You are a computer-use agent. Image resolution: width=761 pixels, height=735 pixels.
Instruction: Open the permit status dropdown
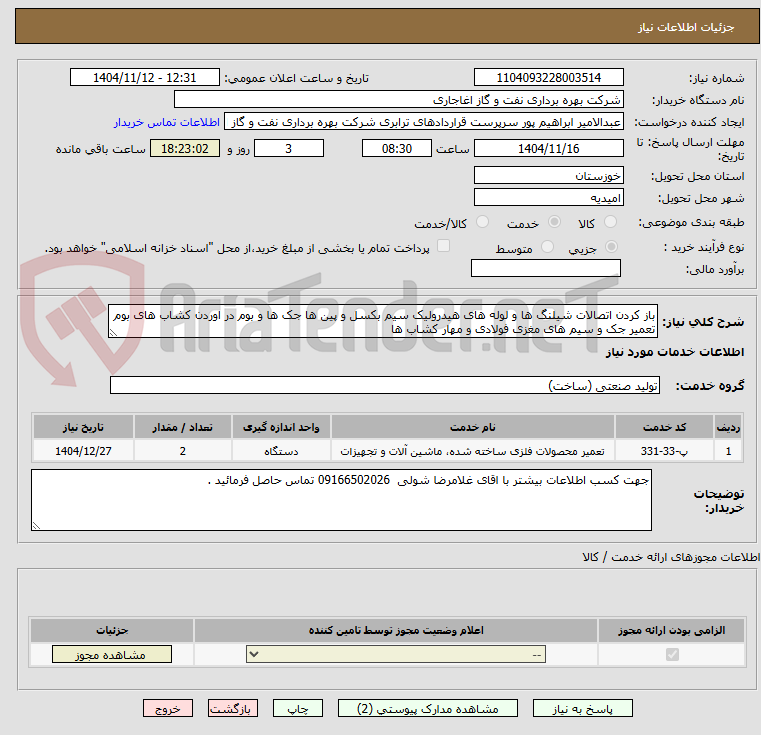click(396, 654)
